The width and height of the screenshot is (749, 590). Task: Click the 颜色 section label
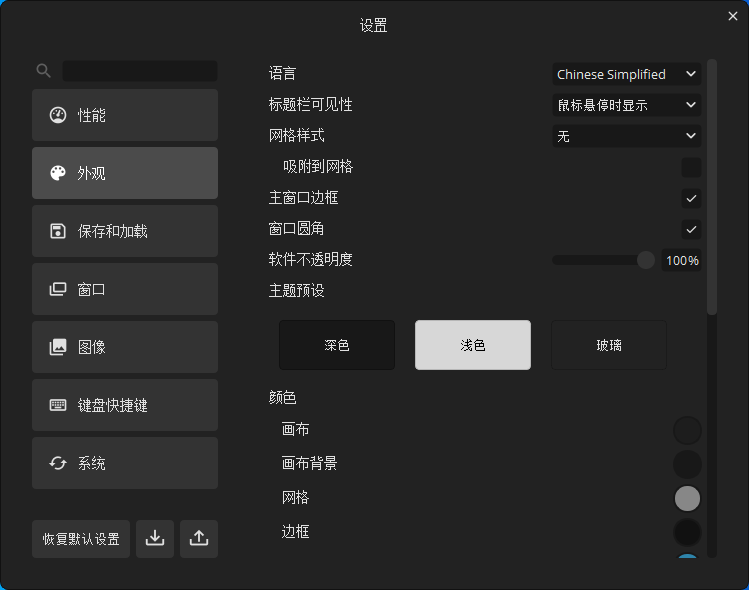(x=283, y=397)
